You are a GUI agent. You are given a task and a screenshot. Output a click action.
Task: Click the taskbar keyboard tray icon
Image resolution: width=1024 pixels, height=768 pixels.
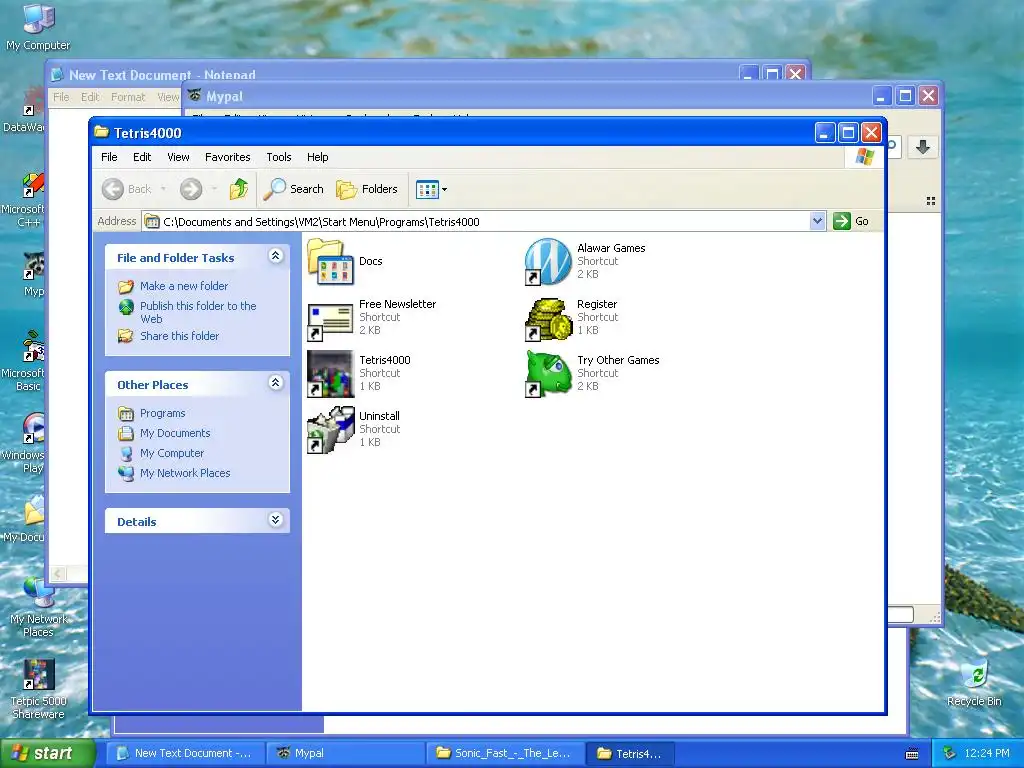[x=912, y=754]
